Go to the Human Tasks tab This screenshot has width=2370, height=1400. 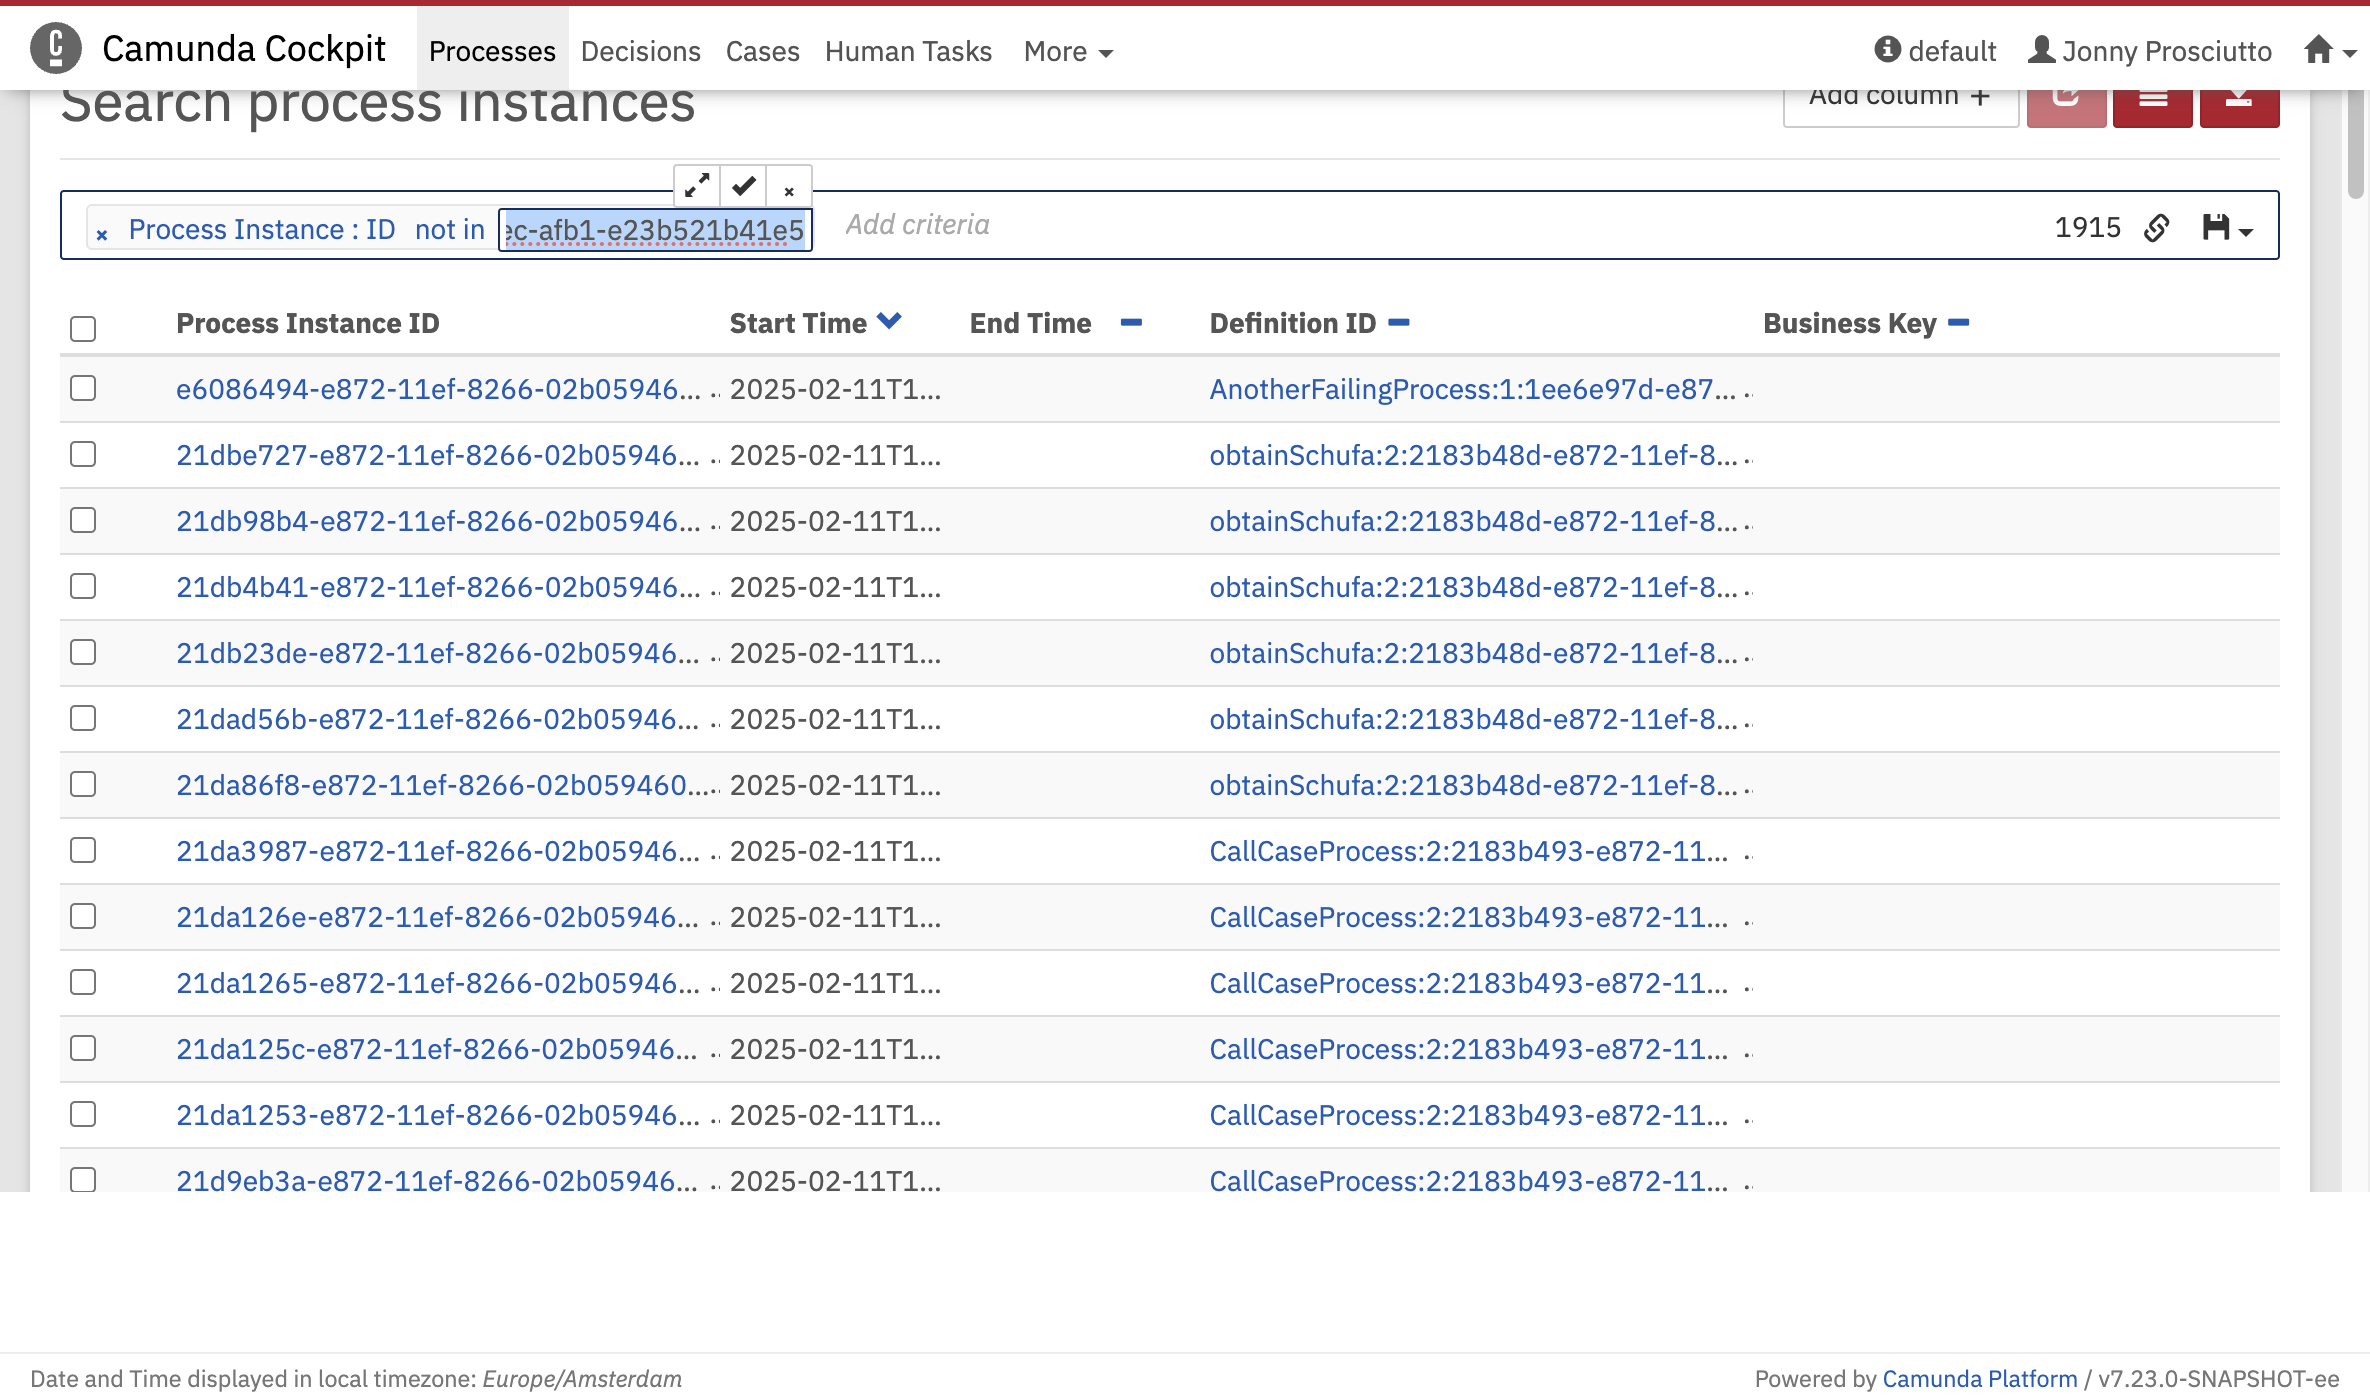click(907, 51)
